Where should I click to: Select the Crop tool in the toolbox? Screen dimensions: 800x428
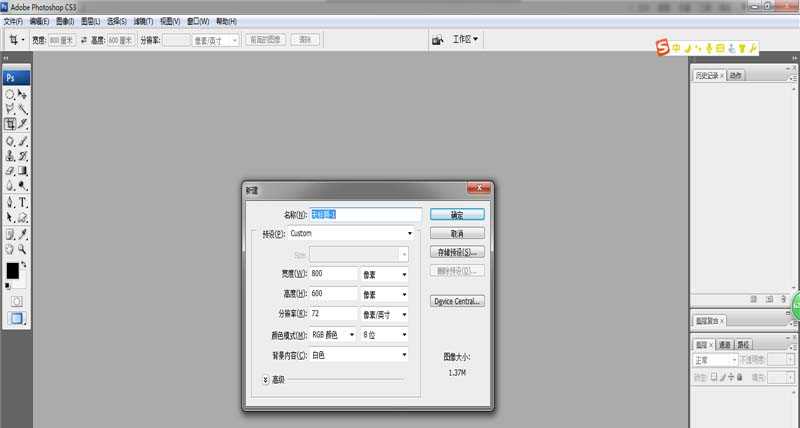[10, 124]
